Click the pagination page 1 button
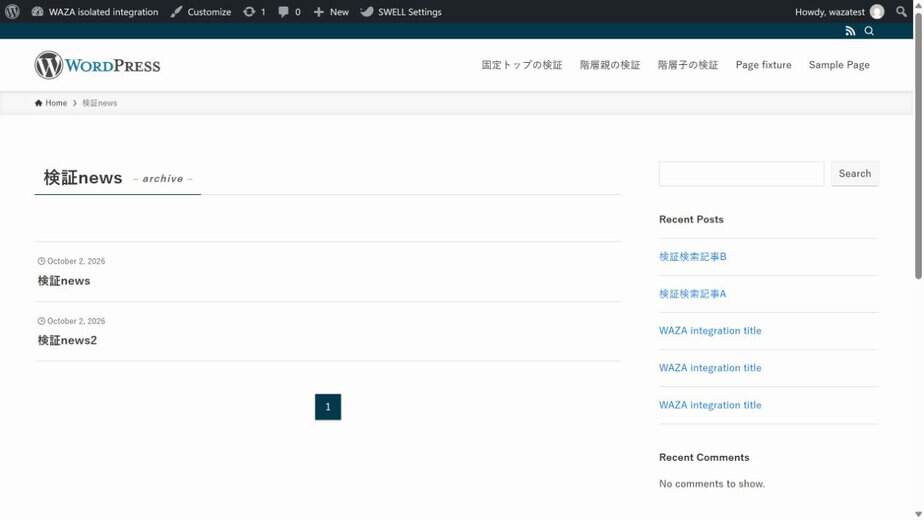924x520 pixels. tap(328, 407)
